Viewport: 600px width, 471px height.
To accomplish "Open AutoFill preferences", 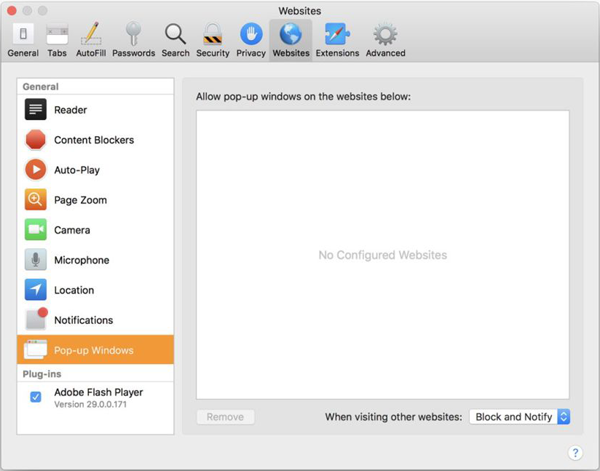I will tap(93, 39).
